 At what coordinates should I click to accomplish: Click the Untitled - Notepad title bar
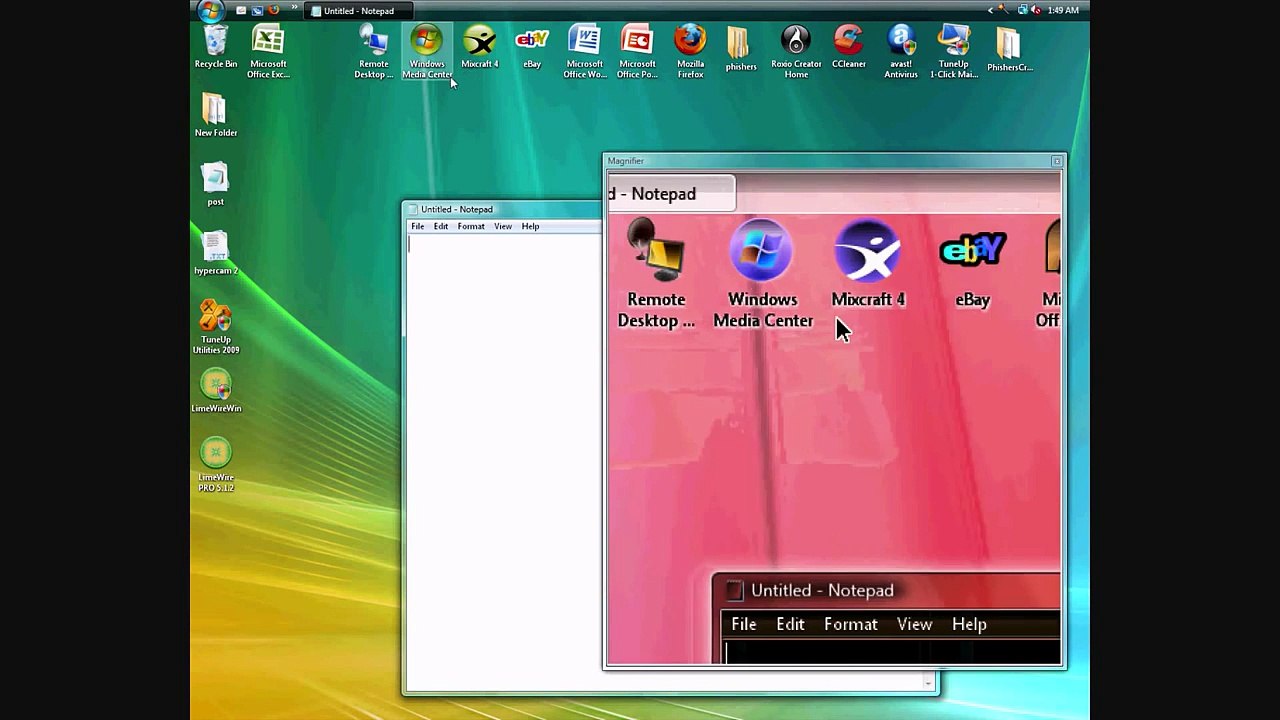[x=503, y=209]
